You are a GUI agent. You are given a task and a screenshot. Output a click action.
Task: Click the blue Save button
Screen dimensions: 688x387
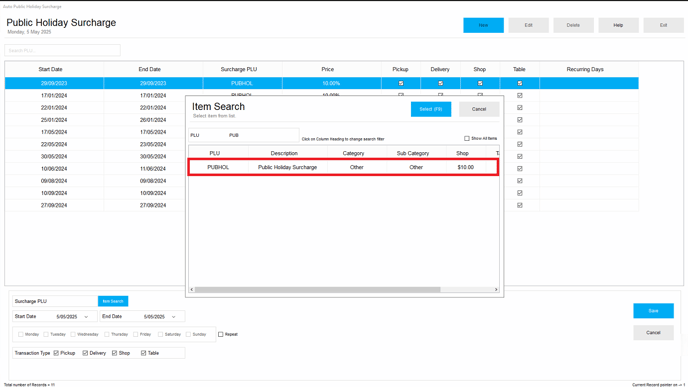coord(653,311)
